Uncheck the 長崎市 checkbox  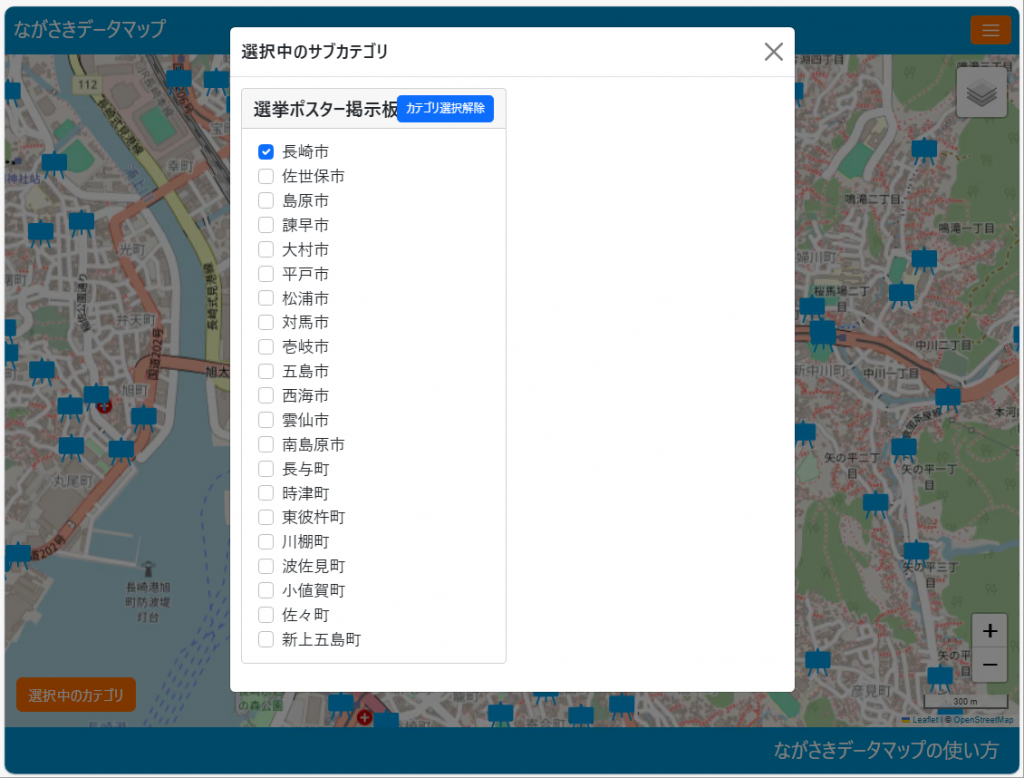pos(266,152)
